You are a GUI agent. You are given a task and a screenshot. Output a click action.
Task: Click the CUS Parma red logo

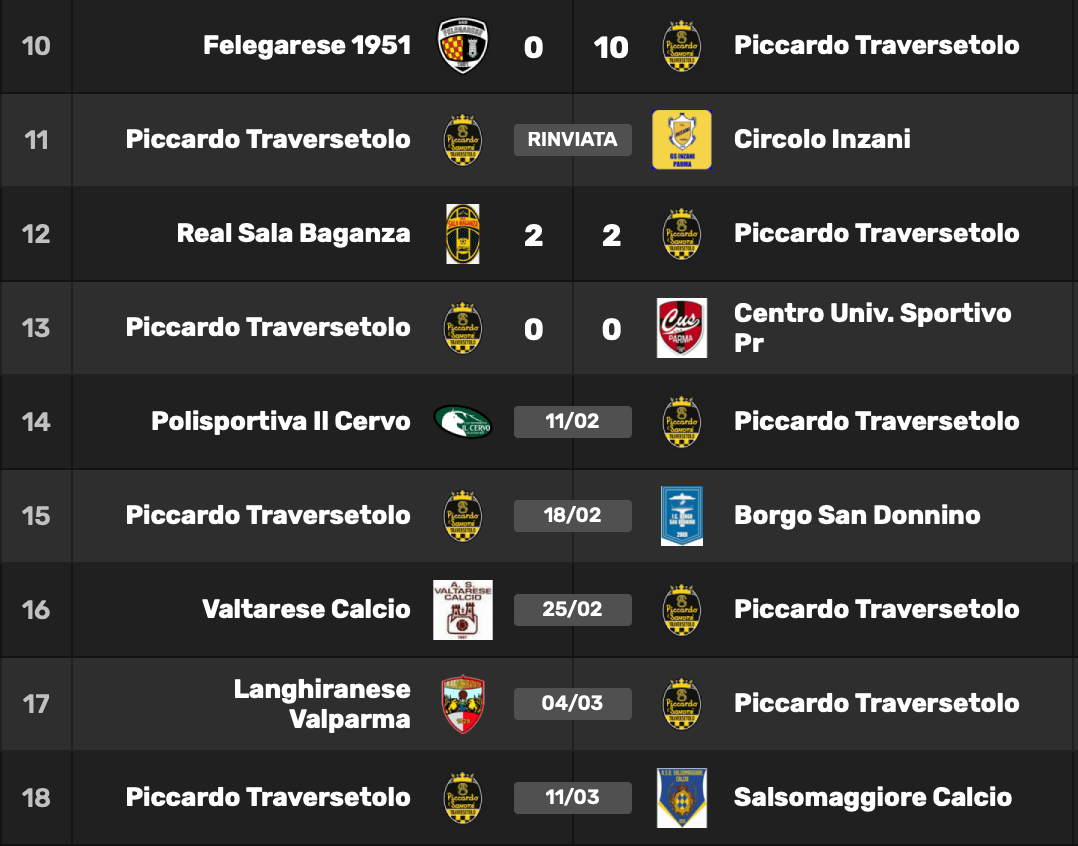point(681,328)
